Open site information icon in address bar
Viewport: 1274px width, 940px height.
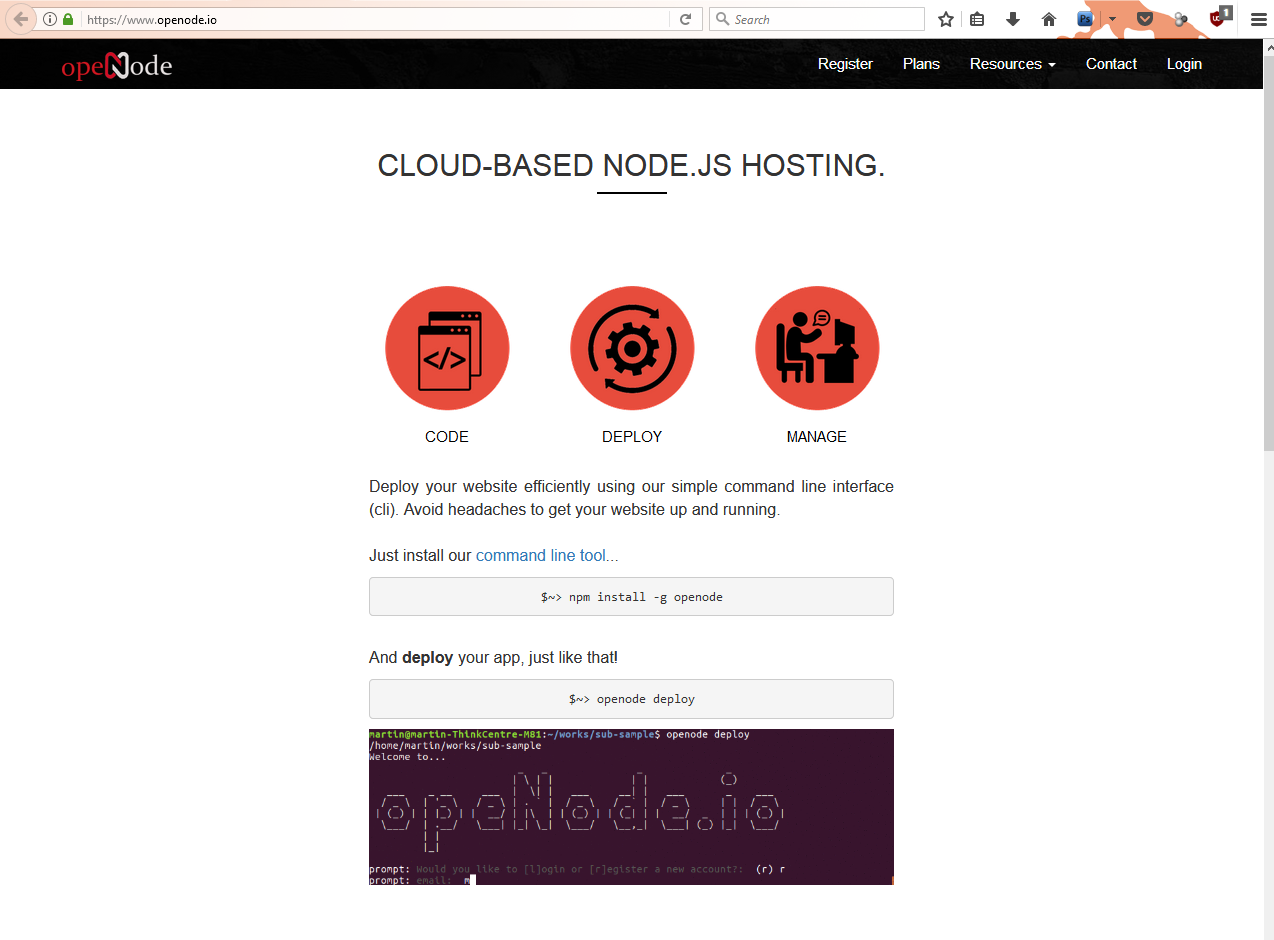click(50, 19)
